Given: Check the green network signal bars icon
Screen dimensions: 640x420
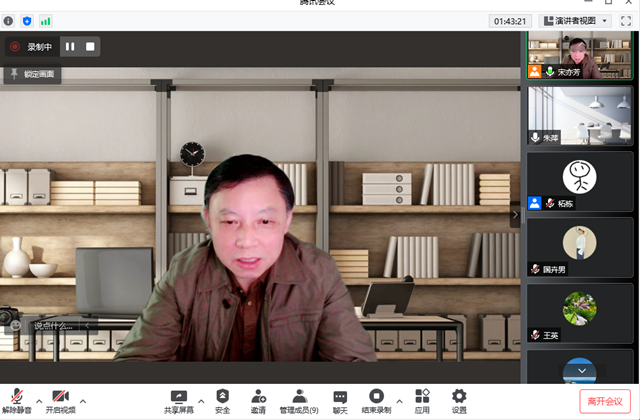Looking at the screenshot, I should tap(45, 21).
